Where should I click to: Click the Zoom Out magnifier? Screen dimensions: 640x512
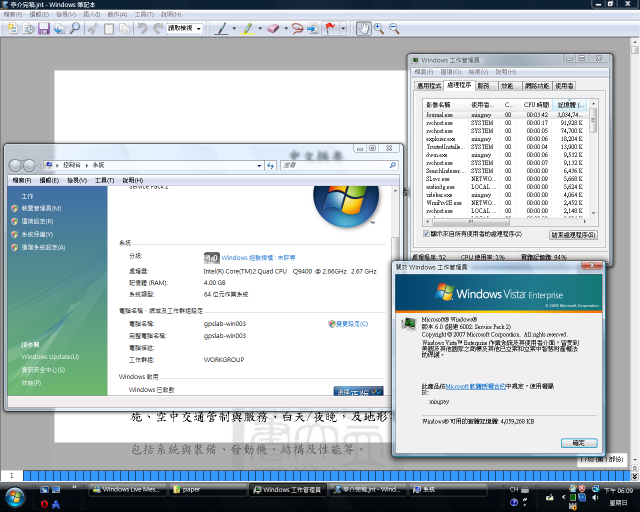click(394, 29)
